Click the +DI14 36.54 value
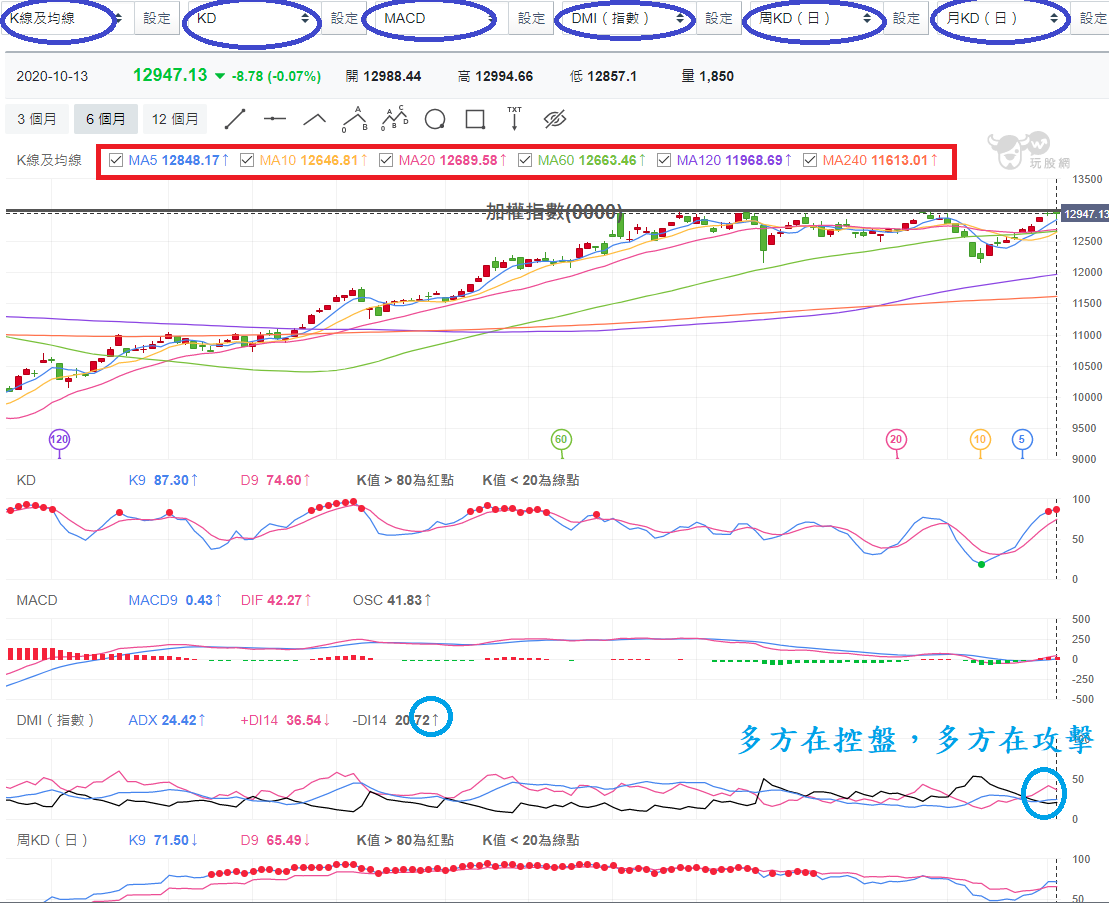 pyautogui.click(x=286, y=721)
